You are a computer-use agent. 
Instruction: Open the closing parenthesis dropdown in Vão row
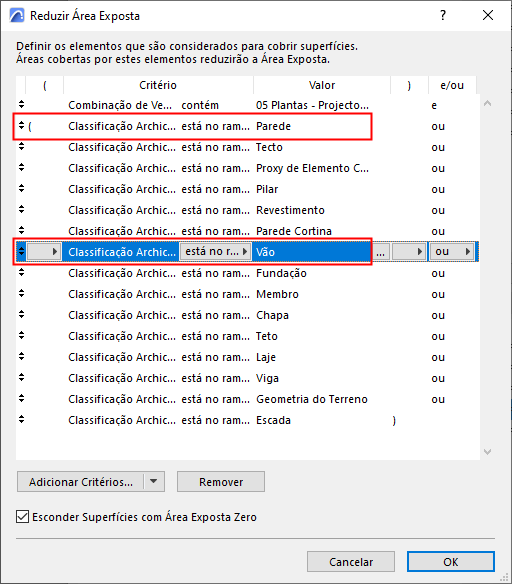click(x=409, y=252)
